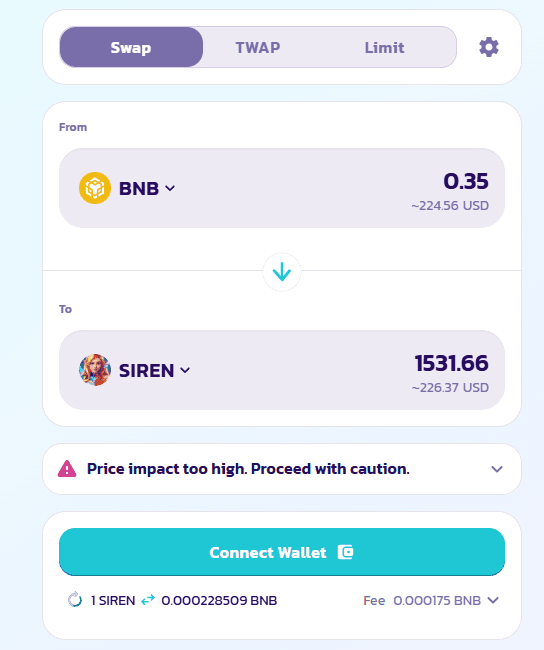Click the Connect Wallet button

(x=282, y=552)
